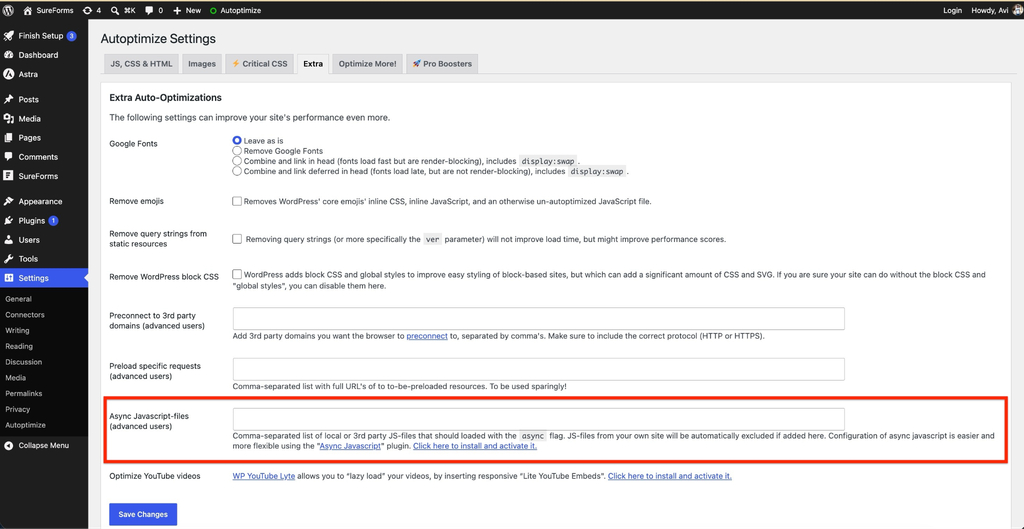Switch to the Critical CSS tab

pos(259,64)
